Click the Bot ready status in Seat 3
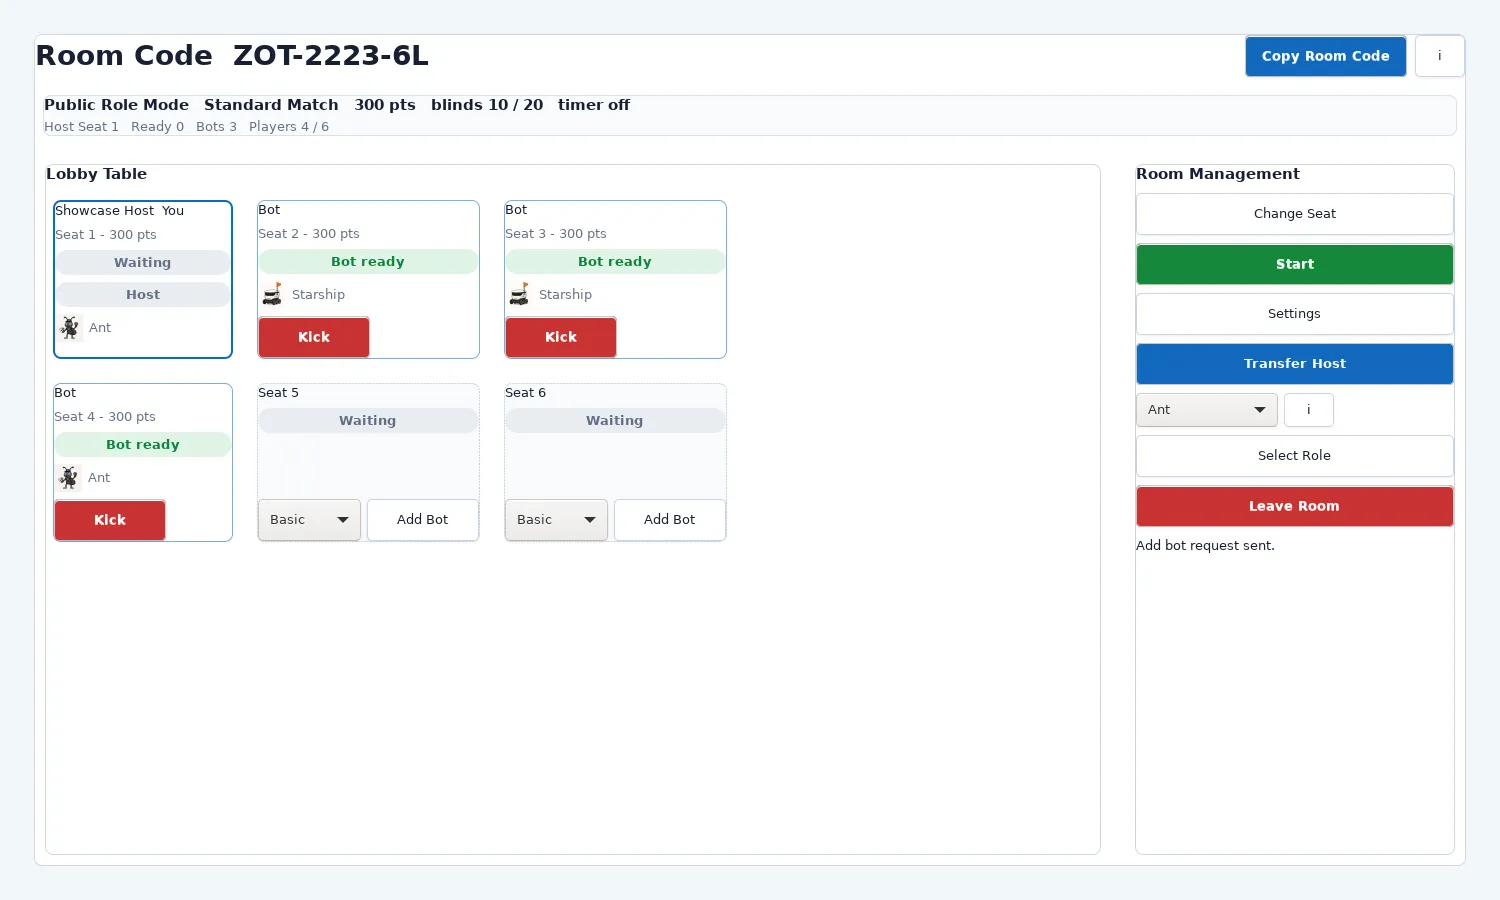This screenshot has height=900, width=1500. [615, 262]
